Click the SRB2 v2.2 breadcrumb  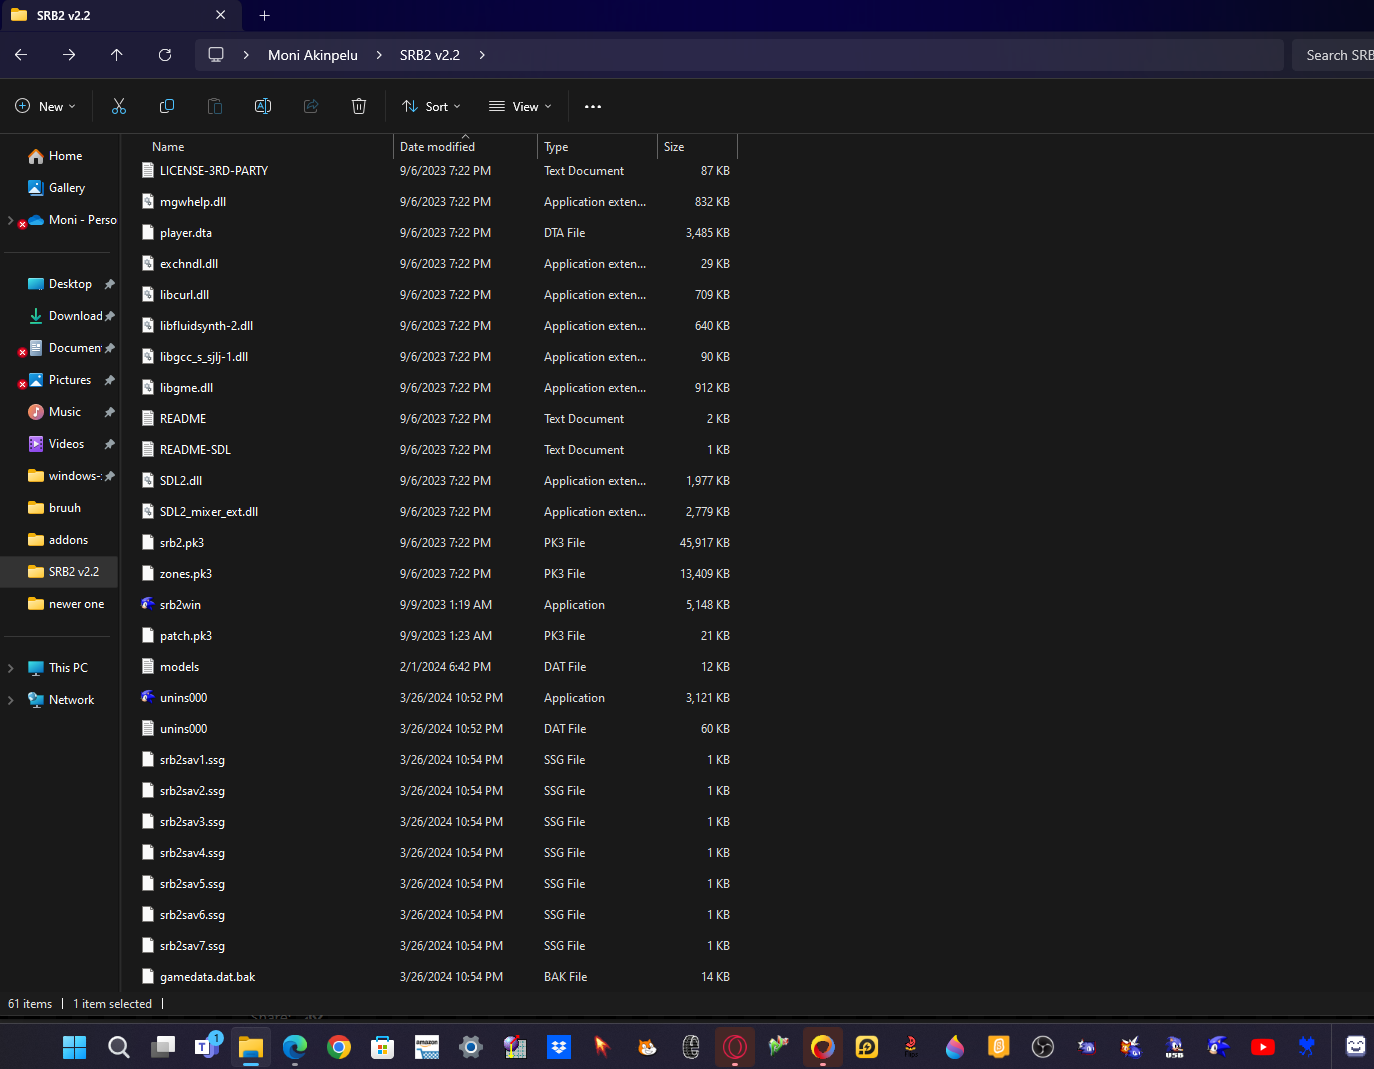(x=430, y=55)
